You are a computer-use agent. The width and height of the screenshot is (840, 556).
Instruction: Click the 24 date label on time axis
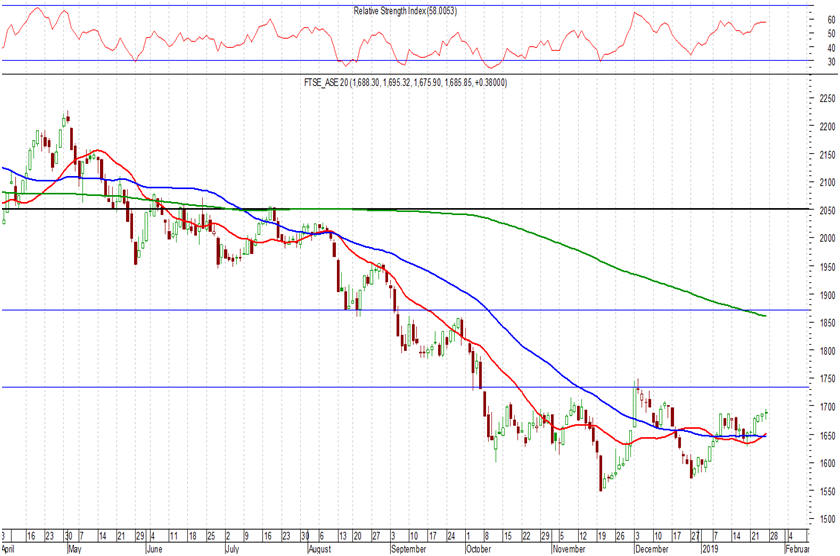tap(451, 536)
